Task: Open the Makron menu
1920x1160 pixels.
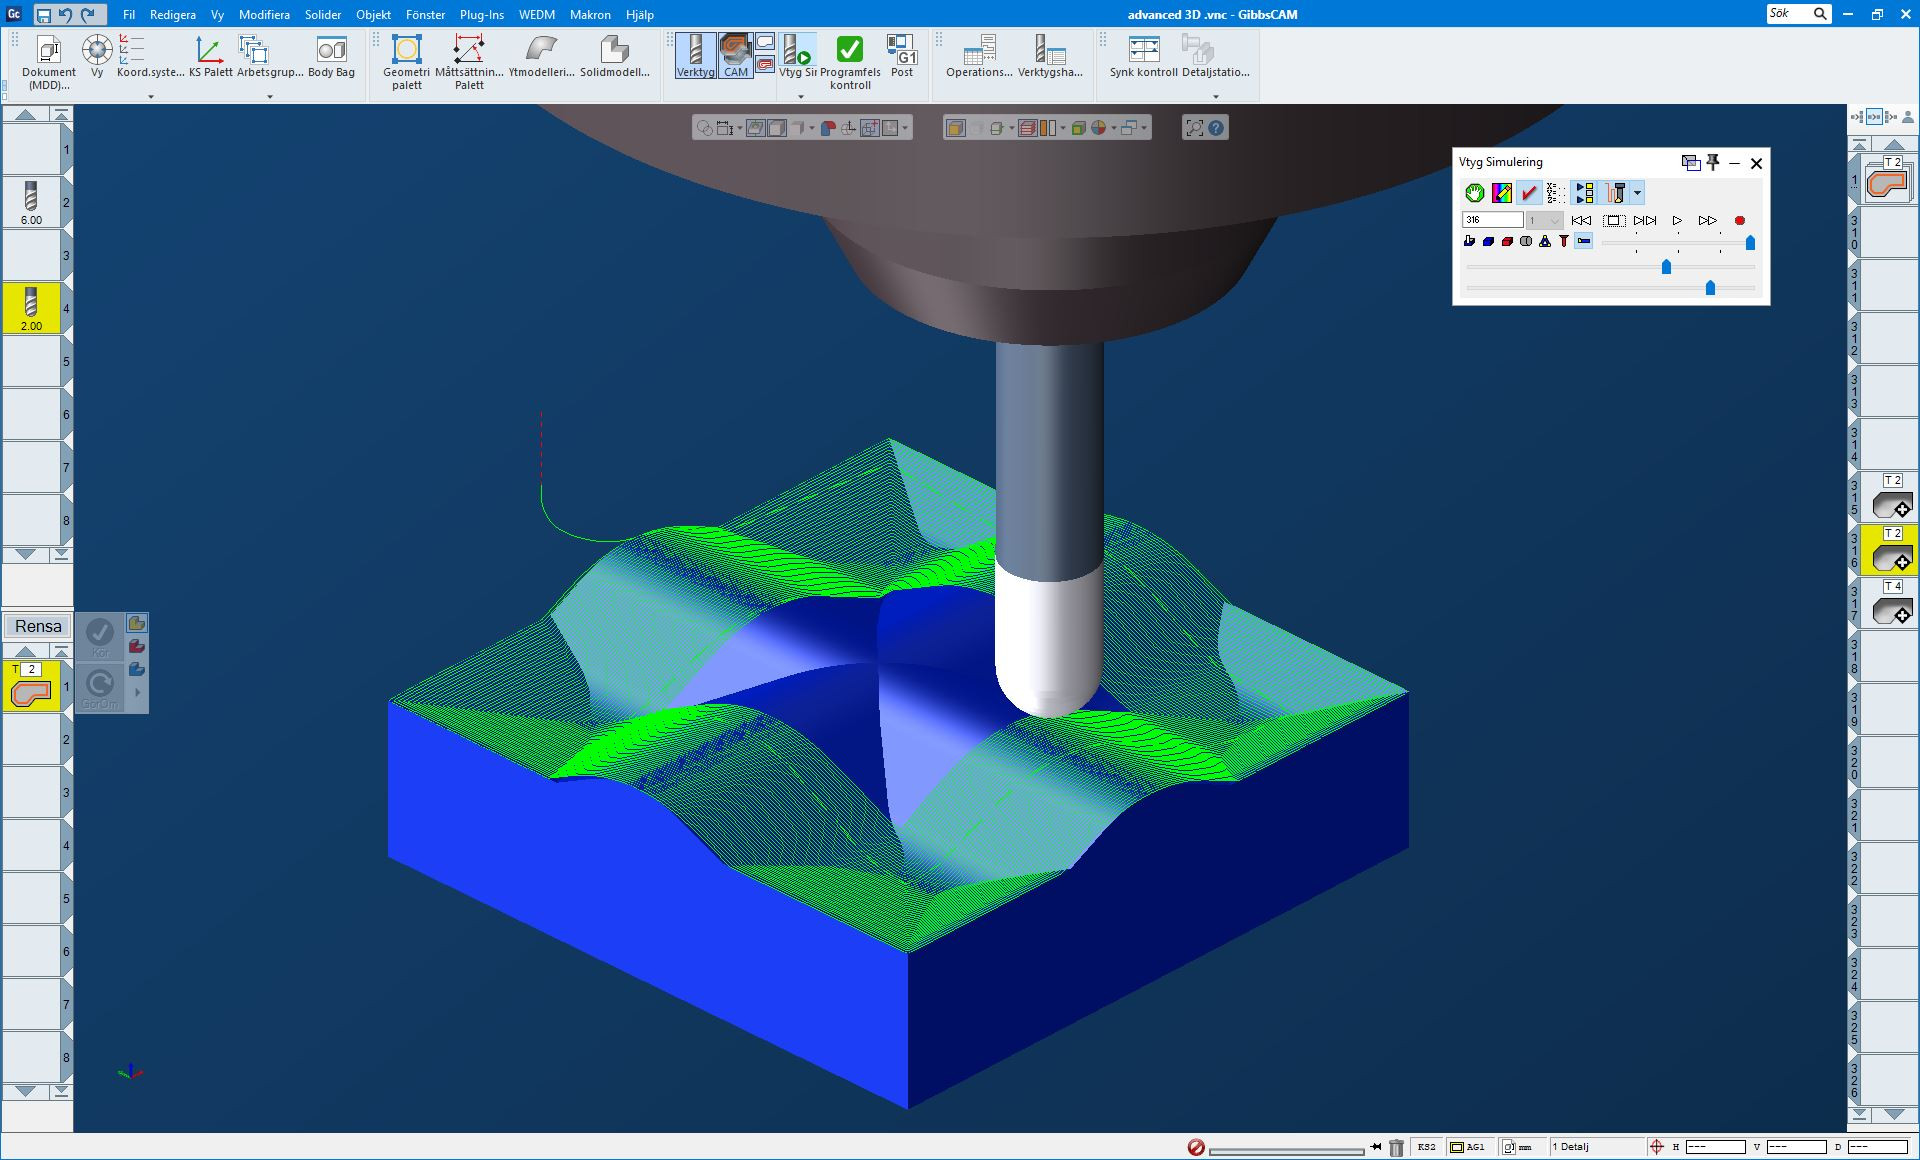Action: (x=590, y=15)
